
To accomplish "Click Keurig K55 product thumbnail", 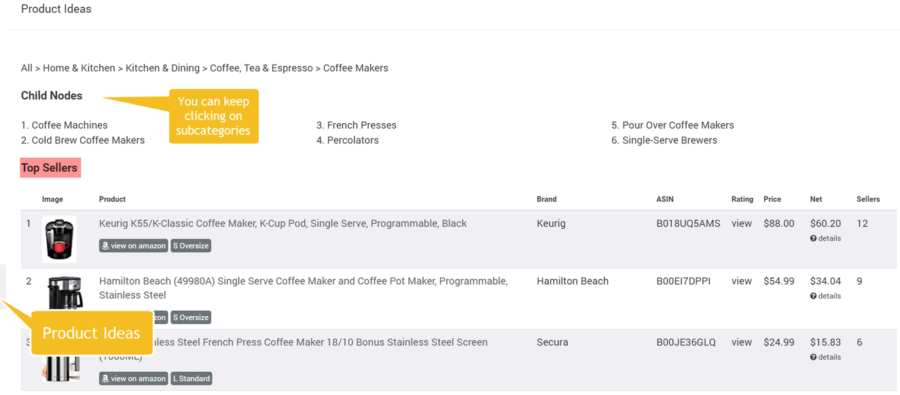I will [x=59, y=239].
